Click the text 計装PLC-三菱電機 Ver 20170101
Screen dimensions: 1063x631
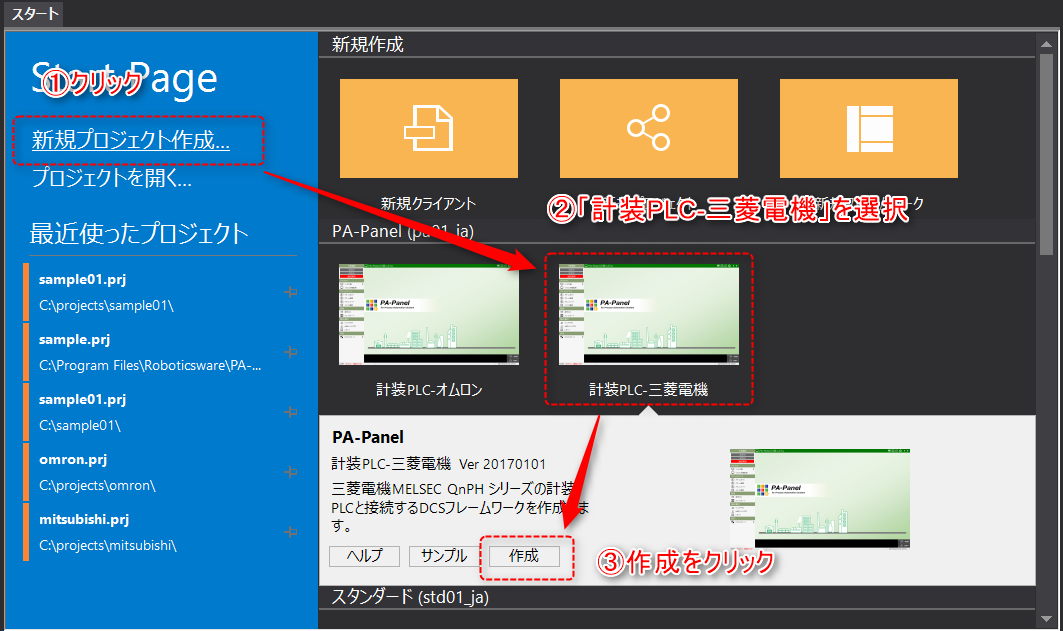click(x=439, y=464)
